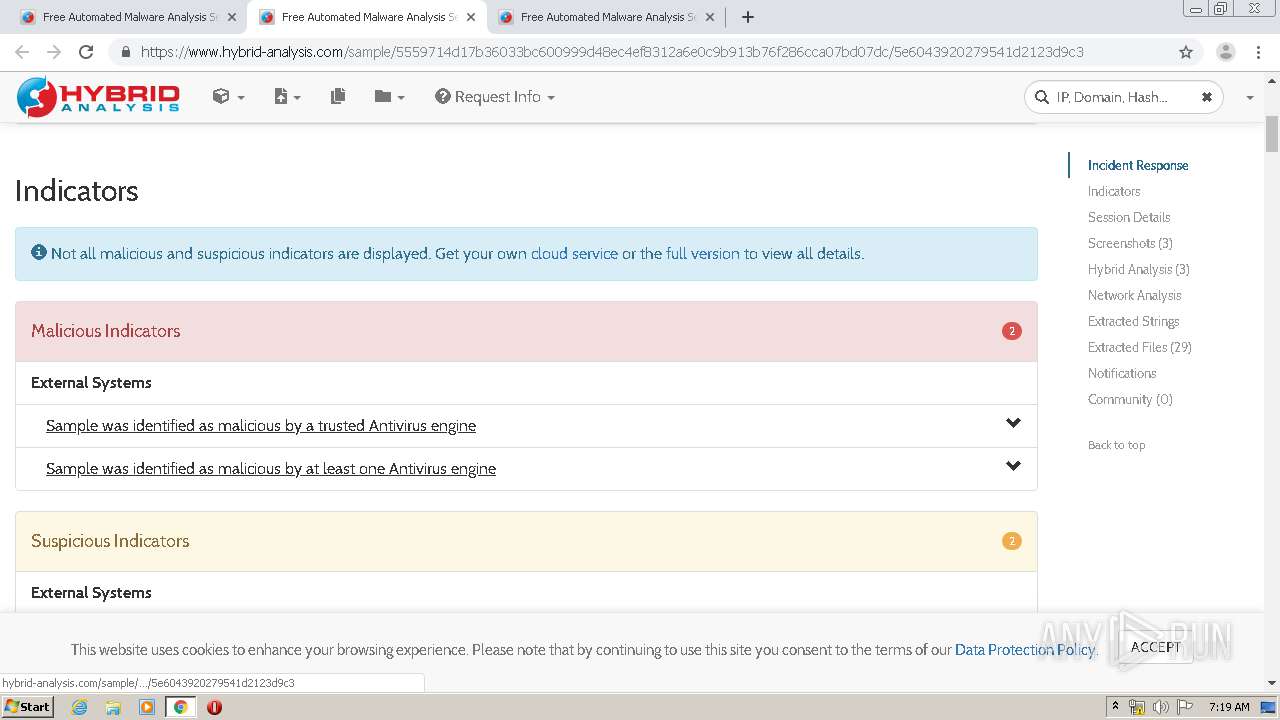Go to Hybrid Analysis (3) in sidebar

coord(1139,270)
